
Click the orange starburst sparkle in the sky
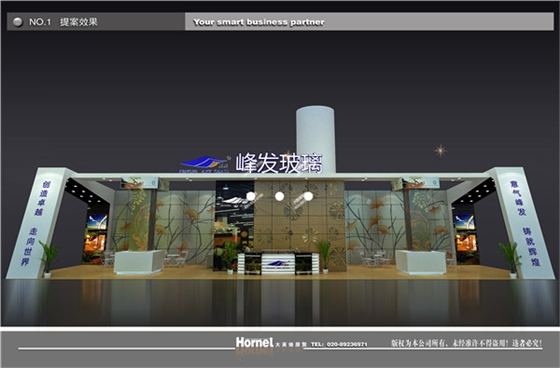tap(440, 150)
